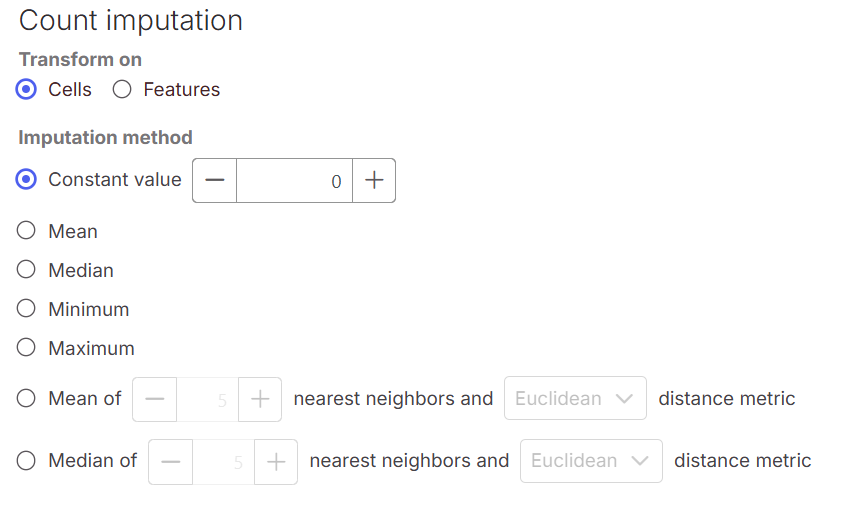Select the Cells radio button
The width and height of the screenshot is (861, 523).
(x=28, y=90)
